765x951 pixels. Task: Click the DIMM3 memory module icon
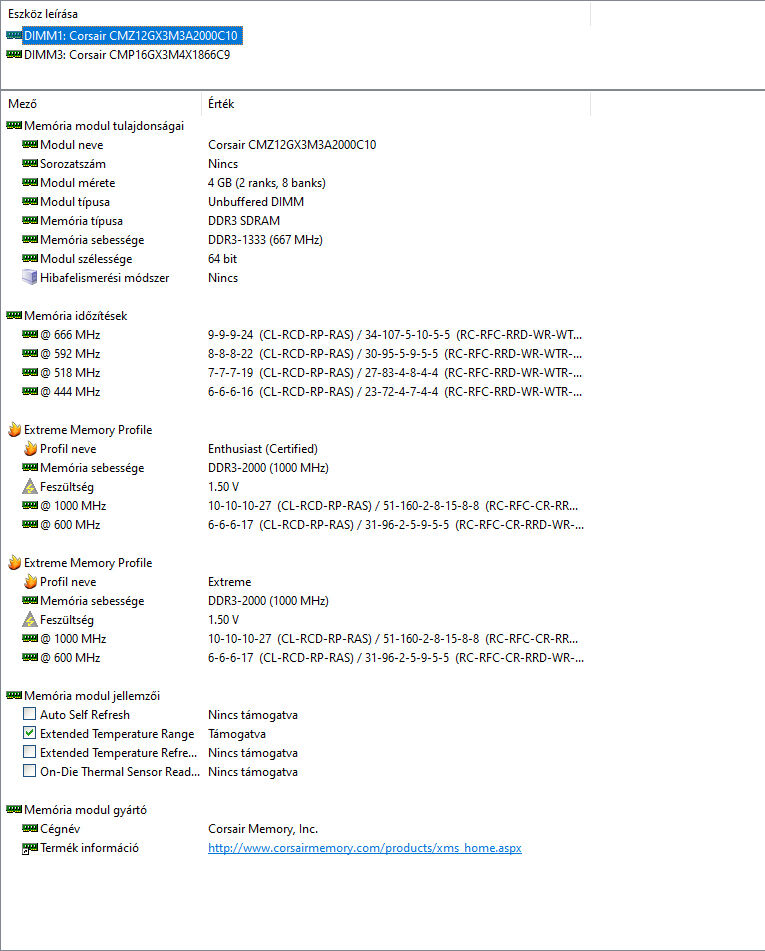click(x=13, y=55)
